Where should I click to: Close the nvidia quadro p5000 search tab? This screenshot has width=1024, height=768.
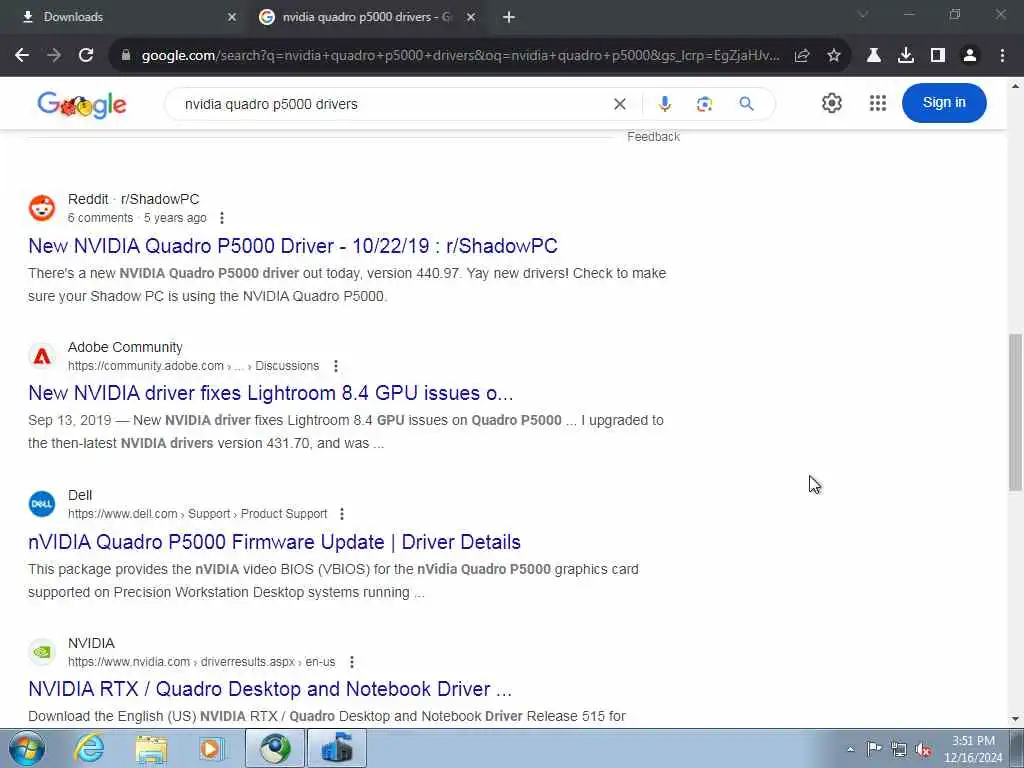point(471,17)
